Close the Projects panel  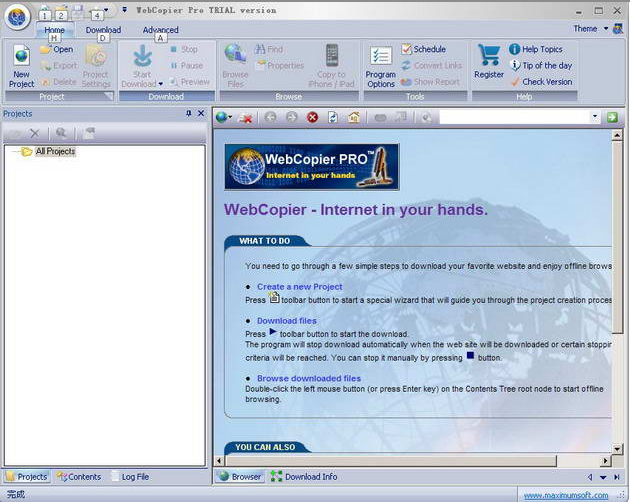[201, 114]
